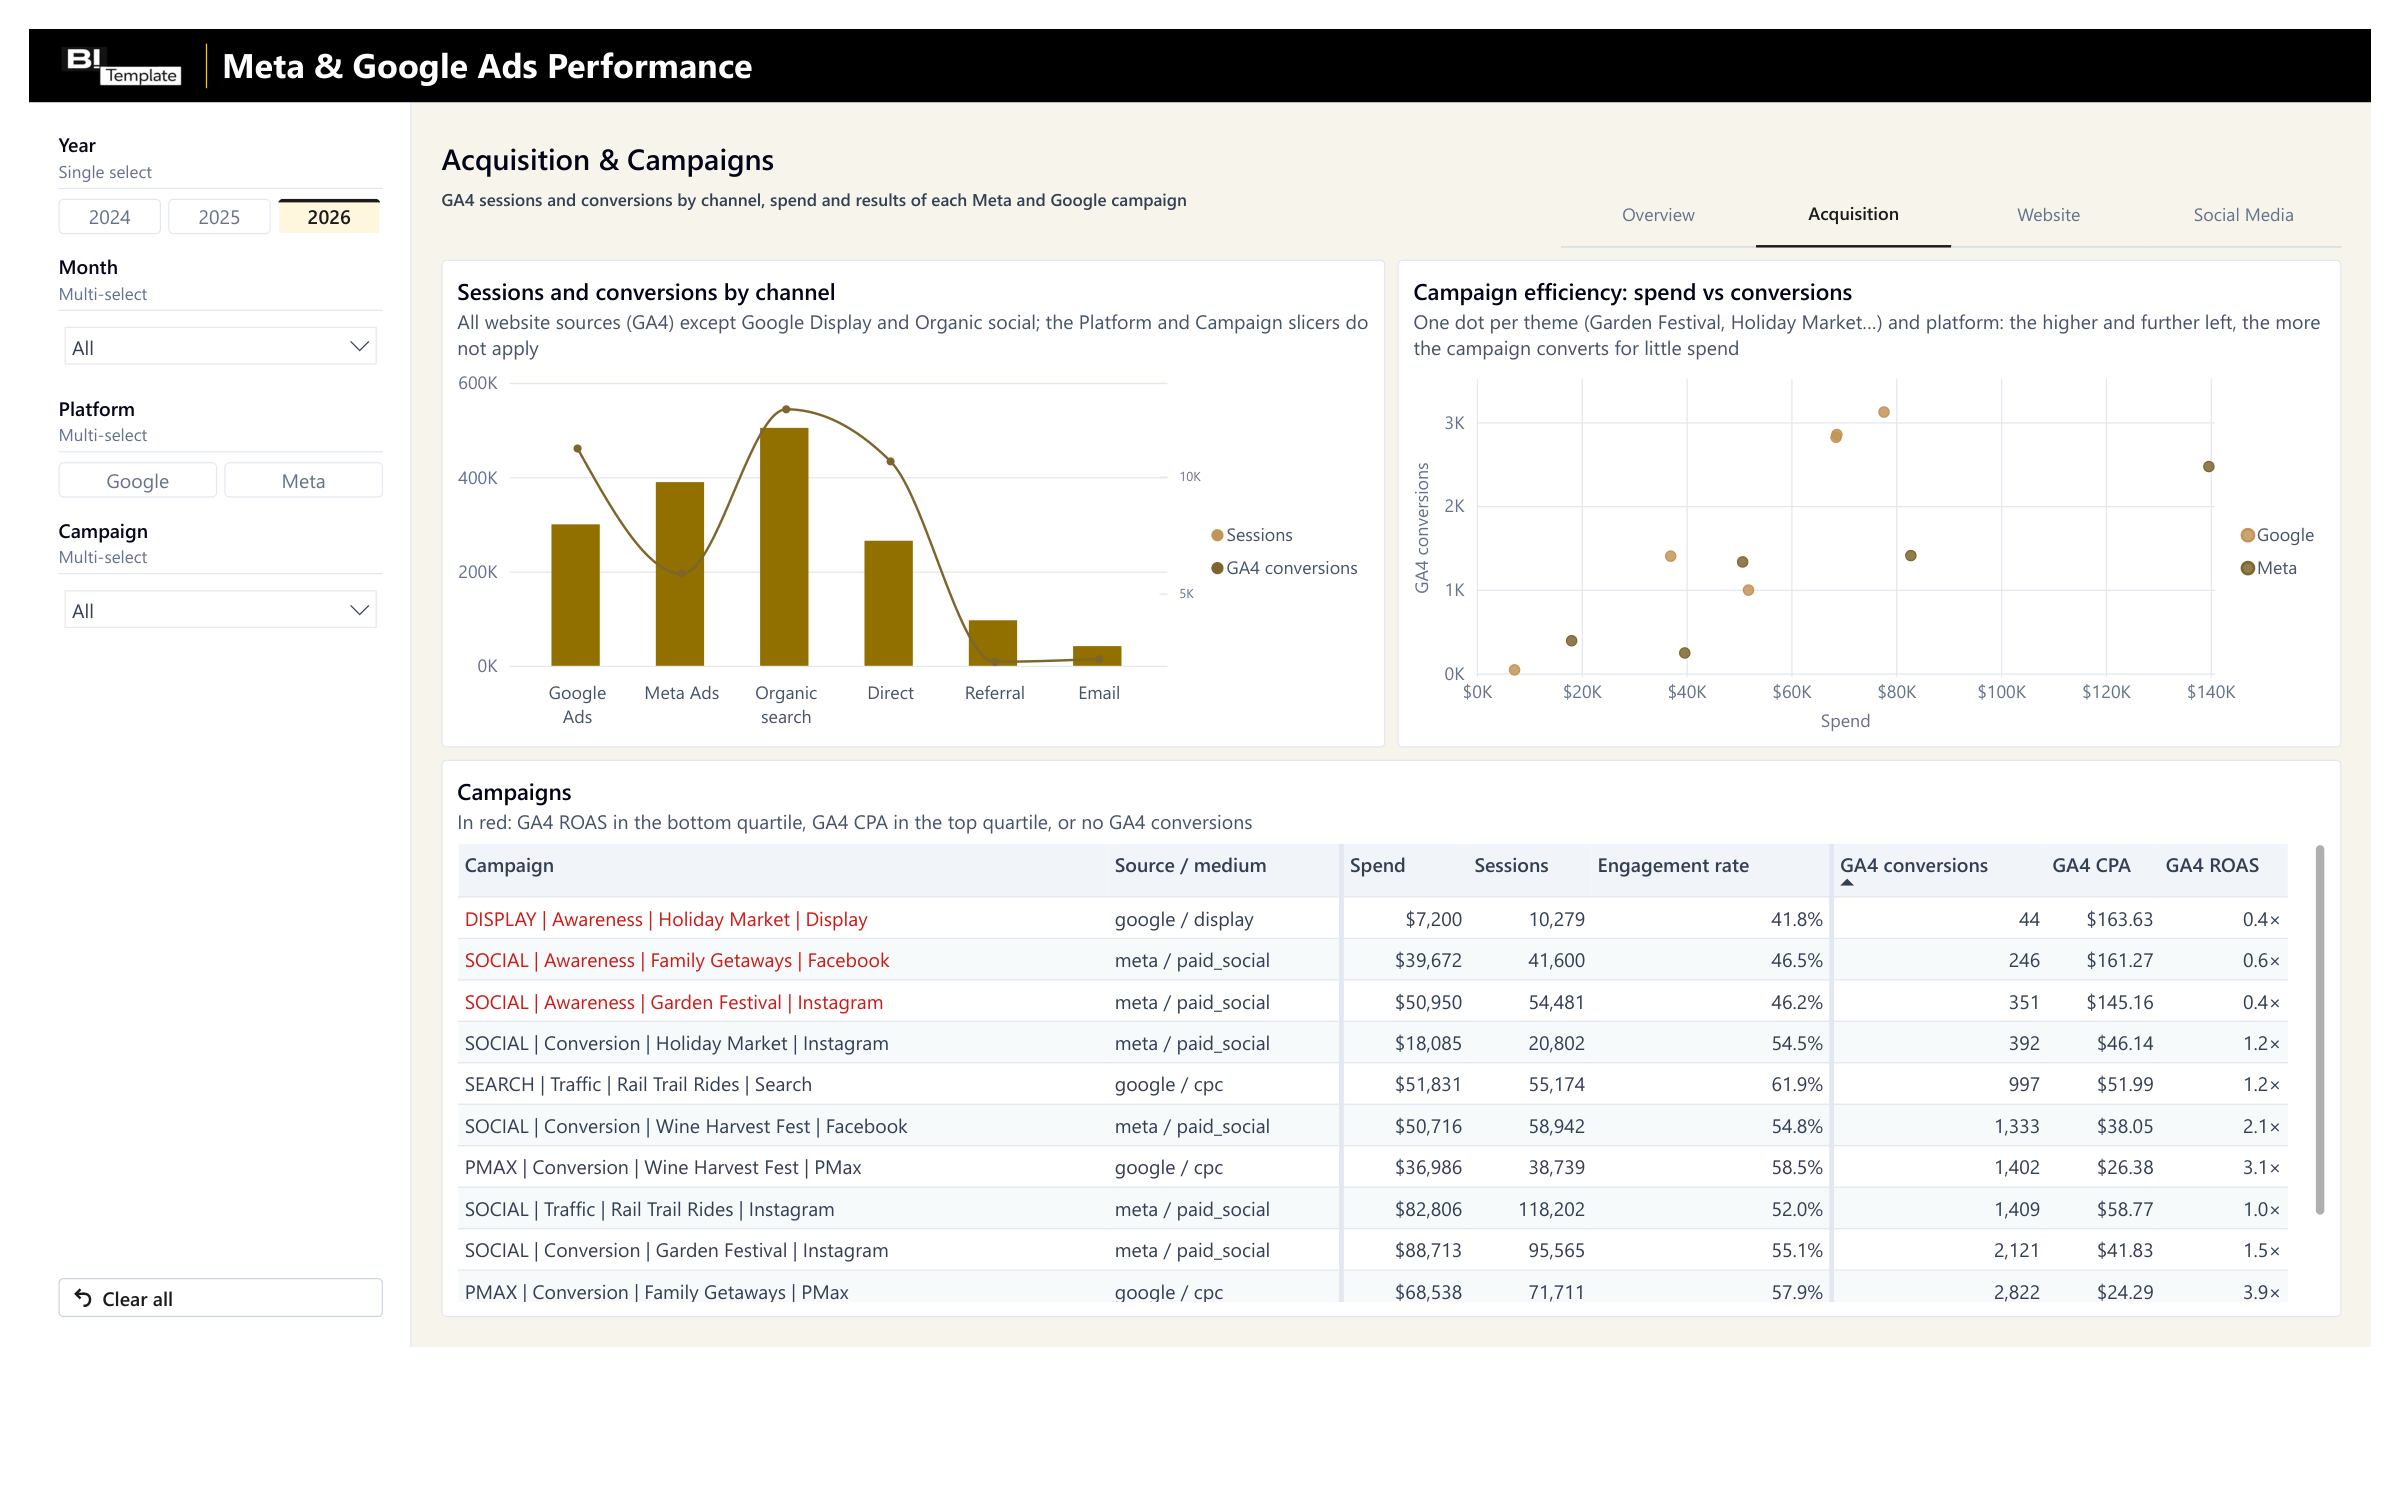
Task: Select year 2026
Action: click(329, 217)
